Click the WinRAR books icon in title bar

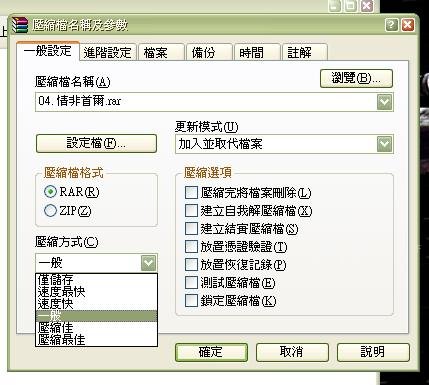pyautogui.click(x=20, y=25)
